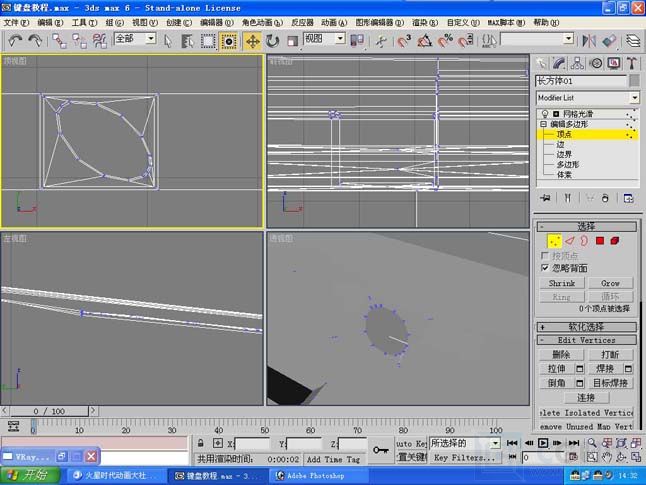Pick the Rectangular Selection Region tool
Viewport: 646px width, 485px height.
pos(208,41)
